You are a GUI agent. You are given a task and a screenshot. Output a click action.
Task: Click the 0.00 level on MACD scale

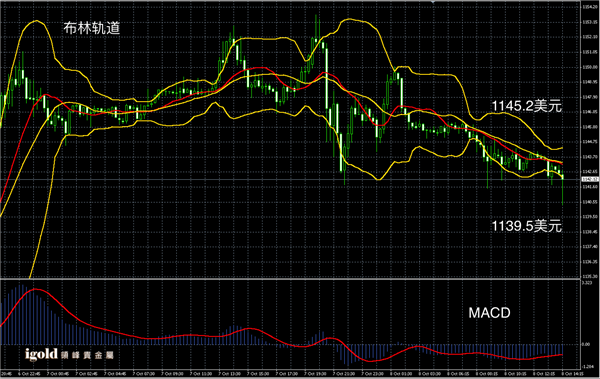(x=586, y=344)
